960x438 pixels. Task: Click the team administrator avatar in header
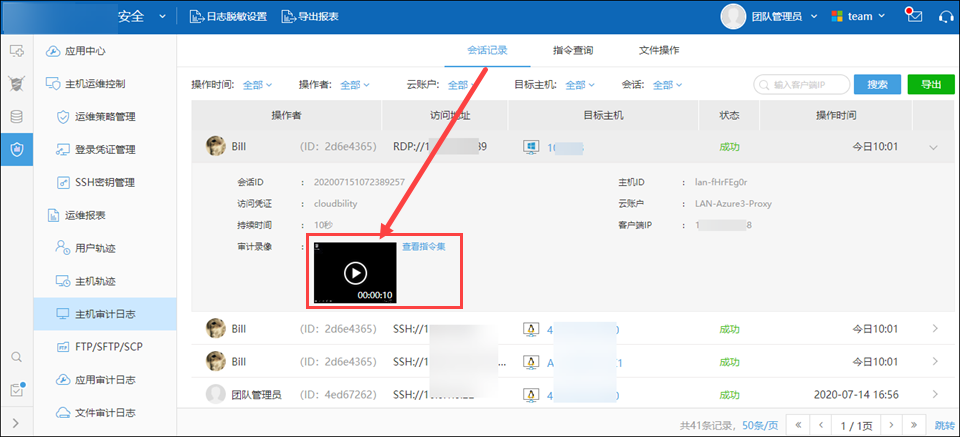(733, 17)
